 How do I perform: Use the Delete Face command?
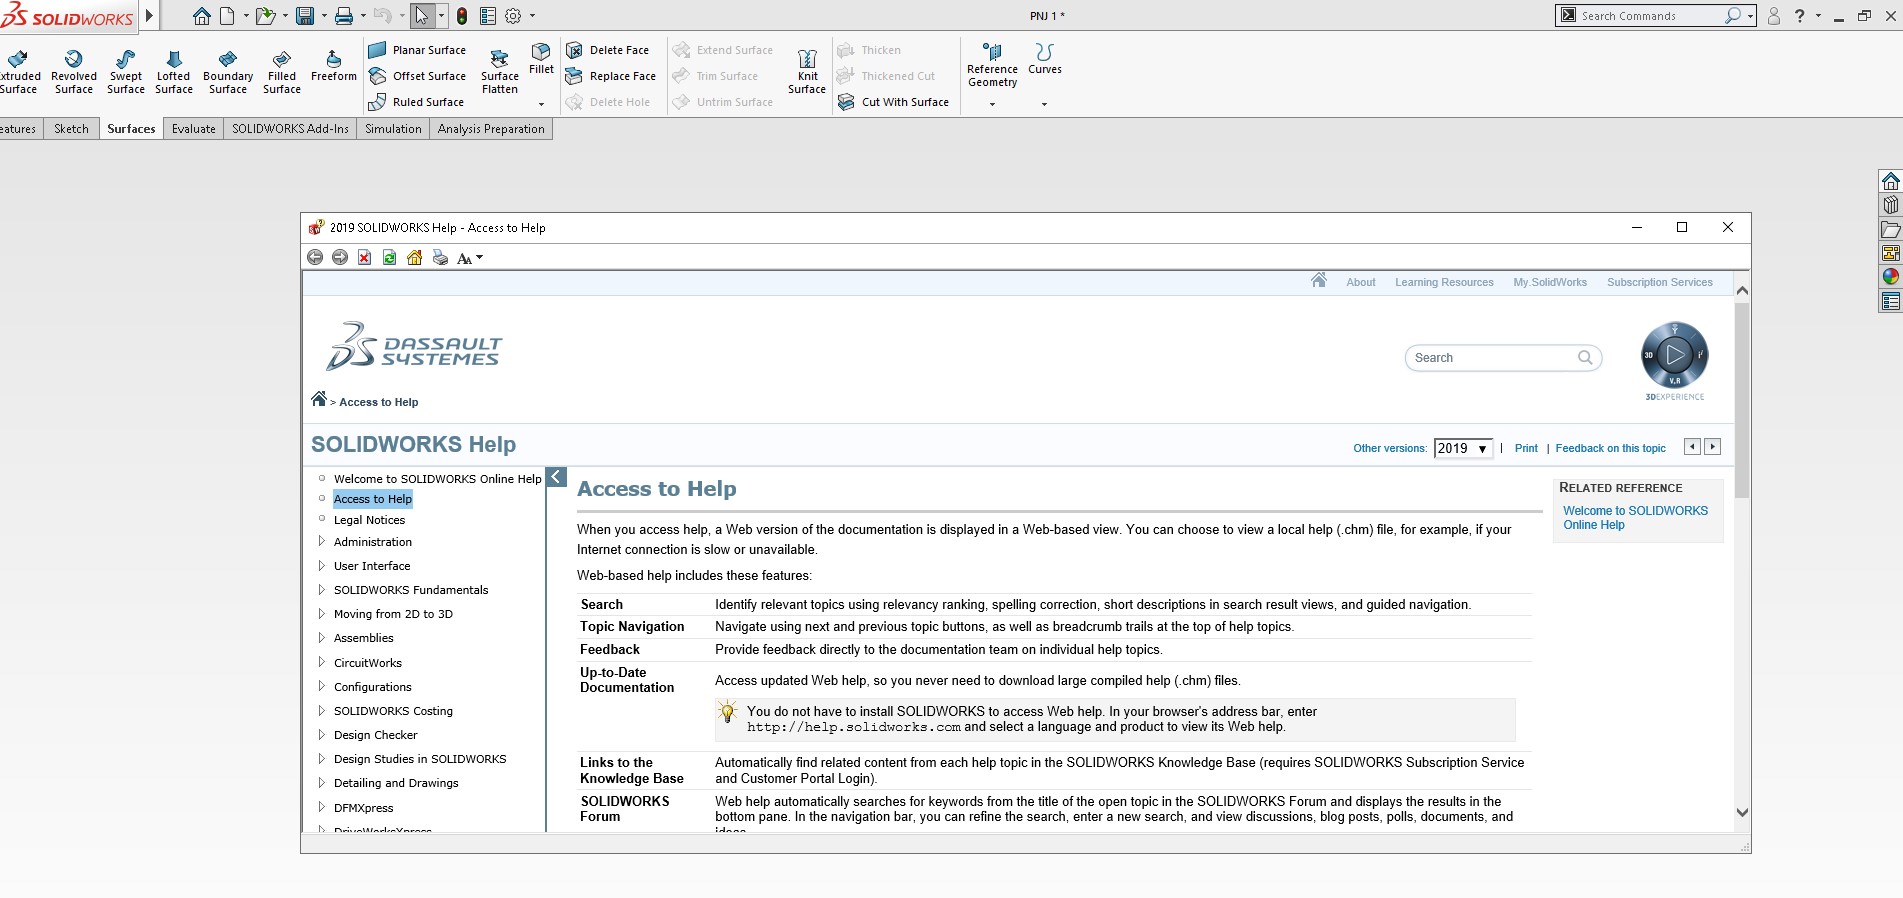pyautogui.click(x=607, y=50)
